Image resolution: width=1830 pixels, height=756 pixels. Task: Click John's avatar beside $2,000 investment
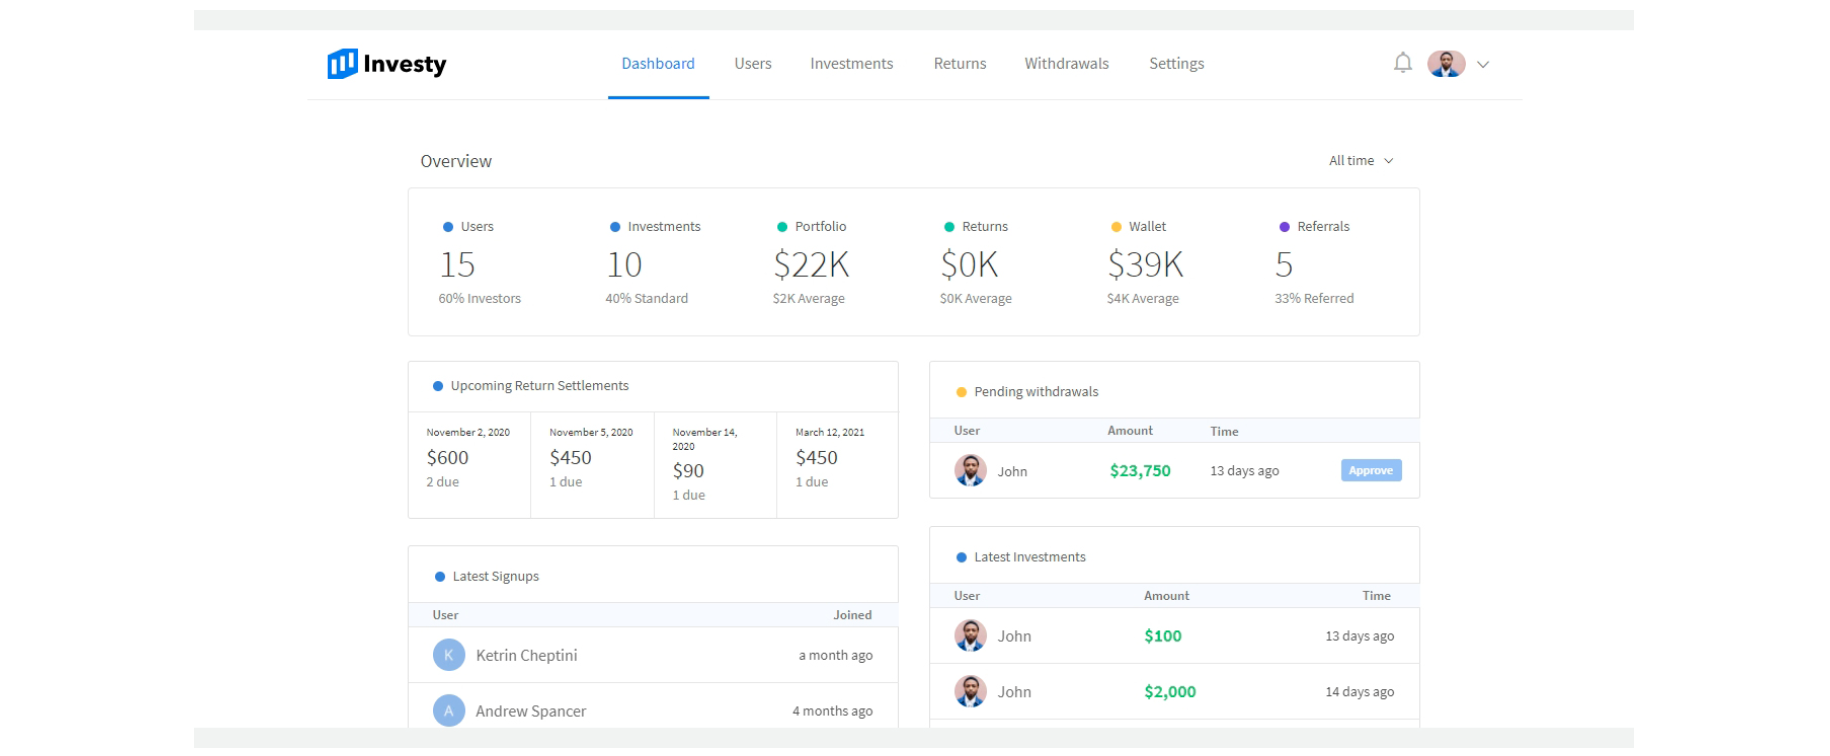(x=970, y=692)
